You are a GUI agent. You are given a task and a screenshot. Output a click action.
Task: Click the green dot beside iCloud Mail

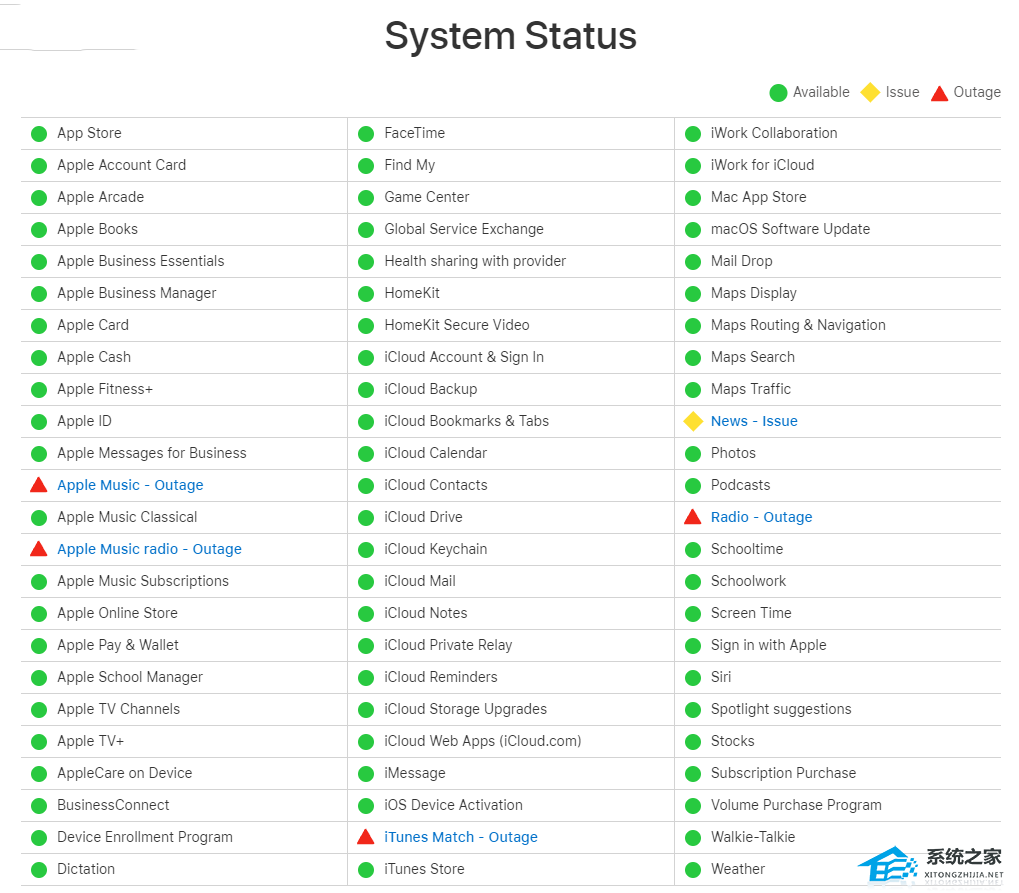[x=366, y=582]
